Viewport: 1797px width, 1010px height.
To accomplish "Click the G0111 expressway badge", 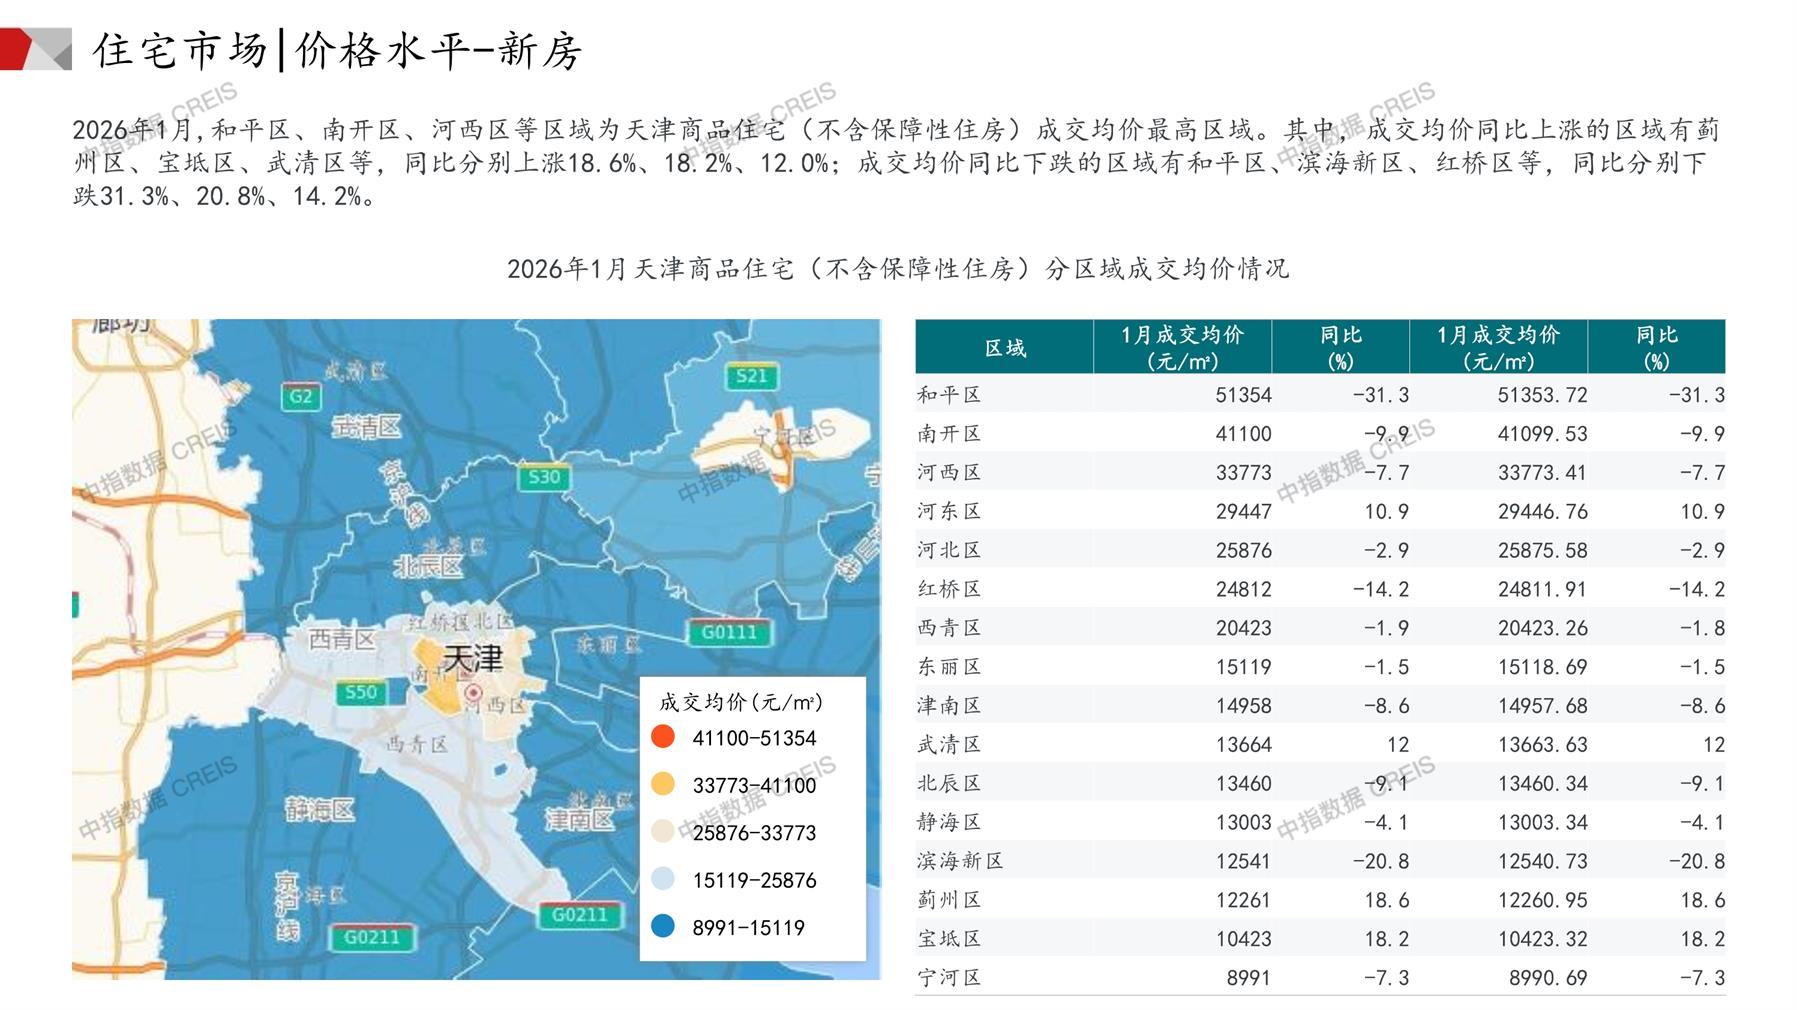I will click(728, 632).
